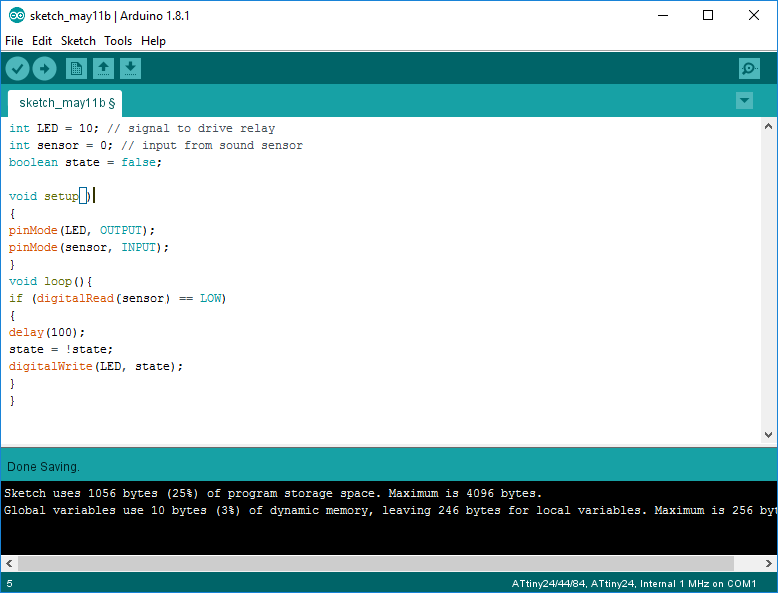Click the 'int LED = 10;' line
The width and height of the screenshot is (778, 593).
point(142,129)
